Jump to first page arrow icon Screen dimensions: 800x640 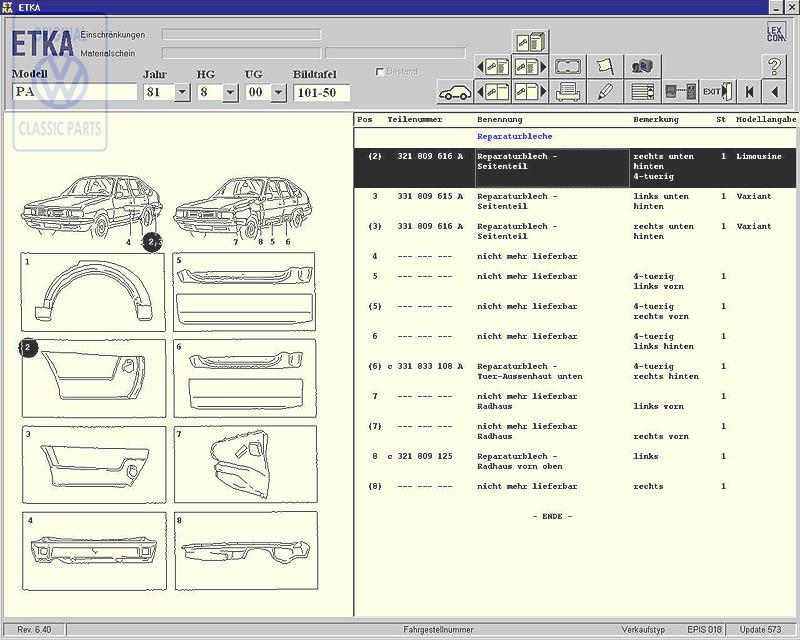click(749, 92)
